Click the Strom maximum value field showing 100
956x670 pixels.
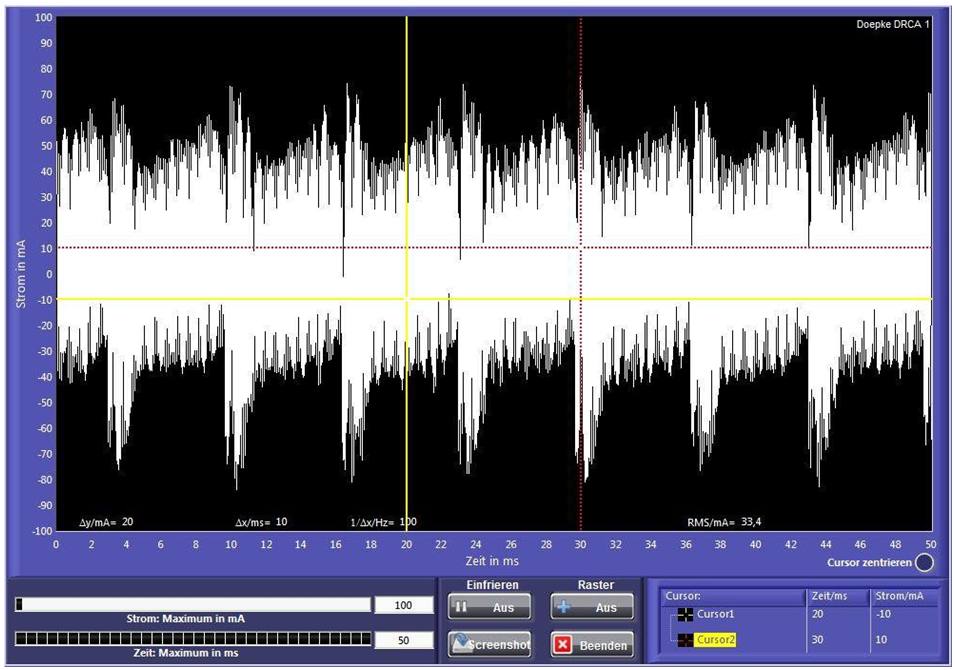tap(403, 605)
